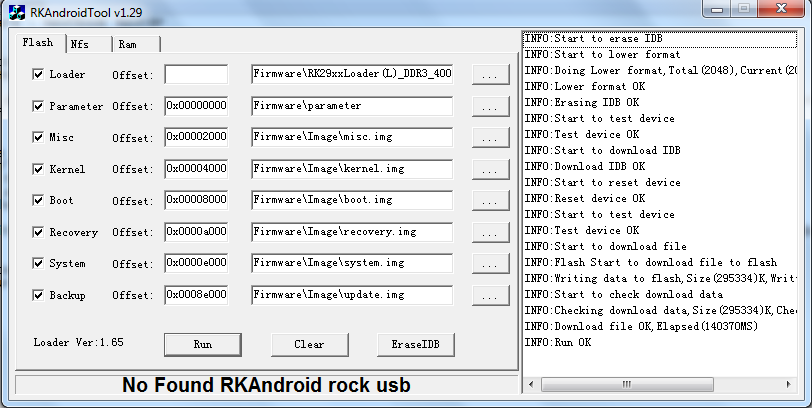Click the Run button
Viewport: 812px width, 408px height.
coord(202,344)
